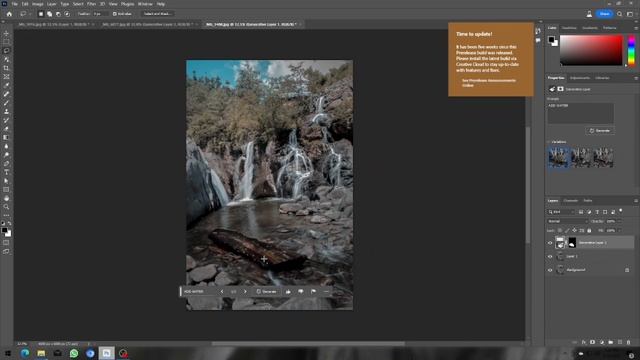The image size is (640, 360).
Task: Select the Clone Stamp tool
Action: [x=6, y=111]
